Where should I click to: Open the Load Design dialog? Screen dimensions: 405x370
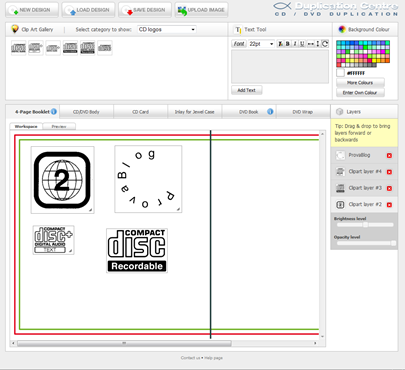pyautogui.click(x=88, y=10)
